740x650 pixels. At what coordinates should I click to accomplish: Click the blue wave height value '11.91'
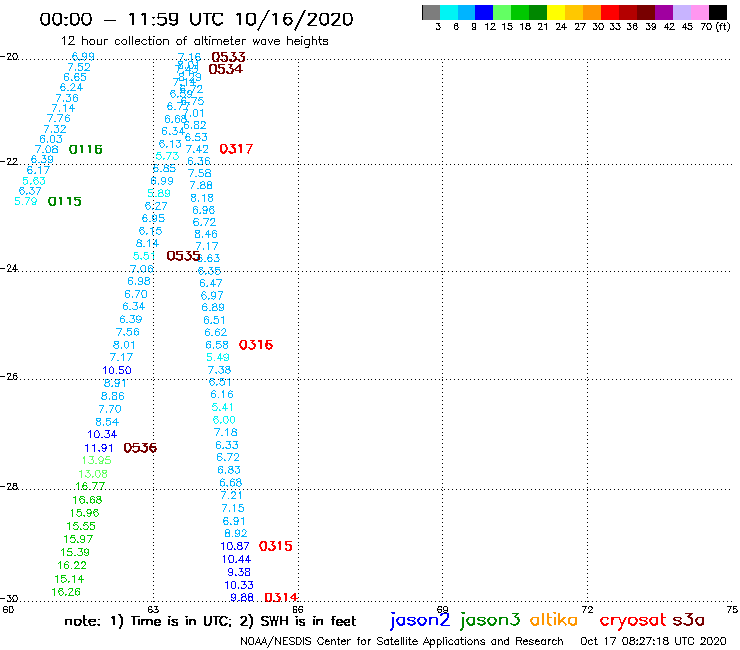(99, 448)
